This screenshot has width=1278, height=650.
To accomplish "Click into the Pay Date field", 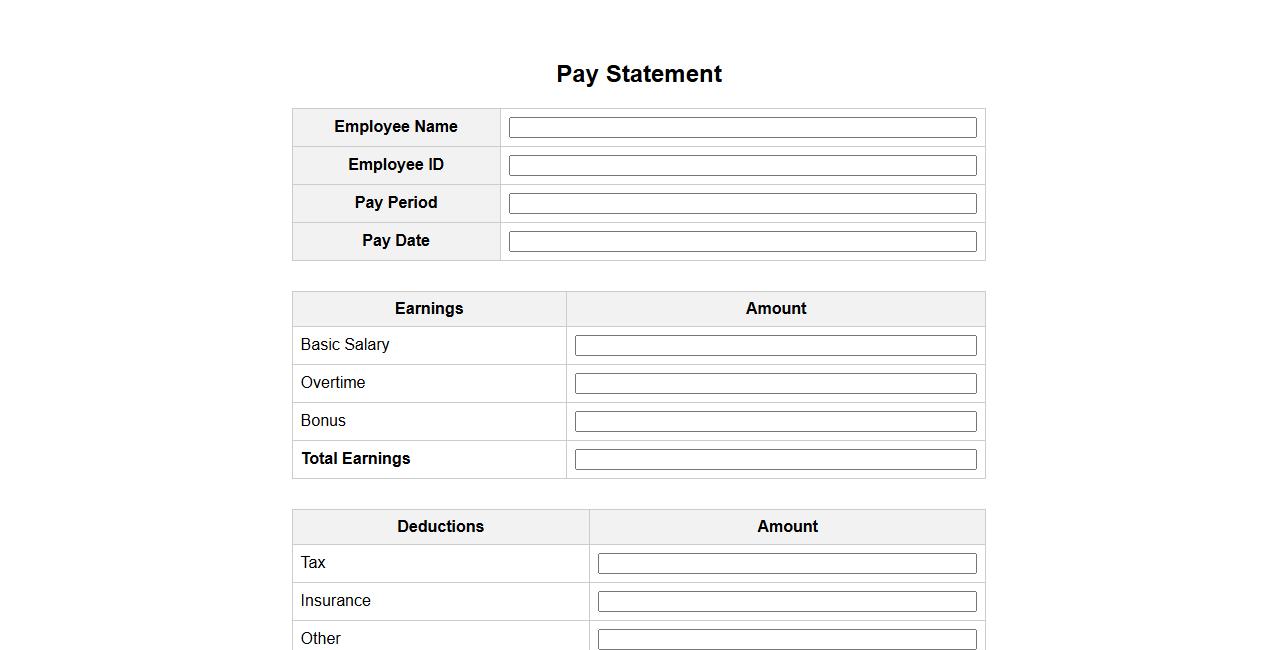I will (x=742, y=241).
